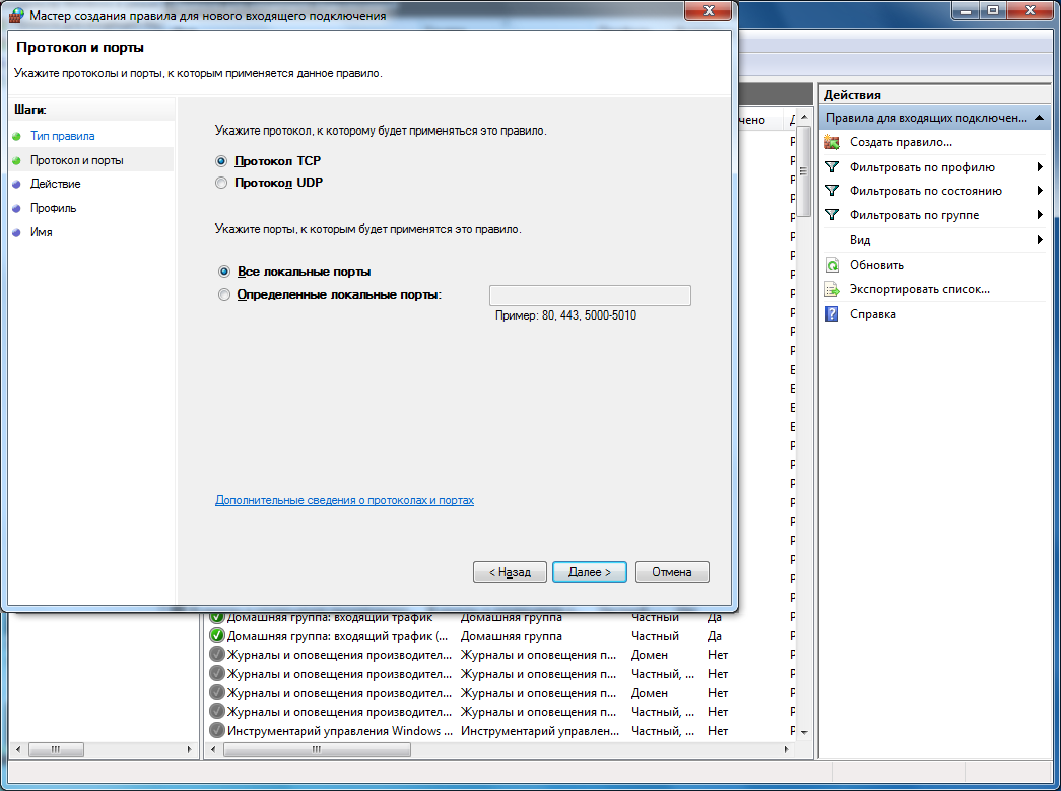
Task: Close the rule wizard dialog
Action: click(708, 10)
